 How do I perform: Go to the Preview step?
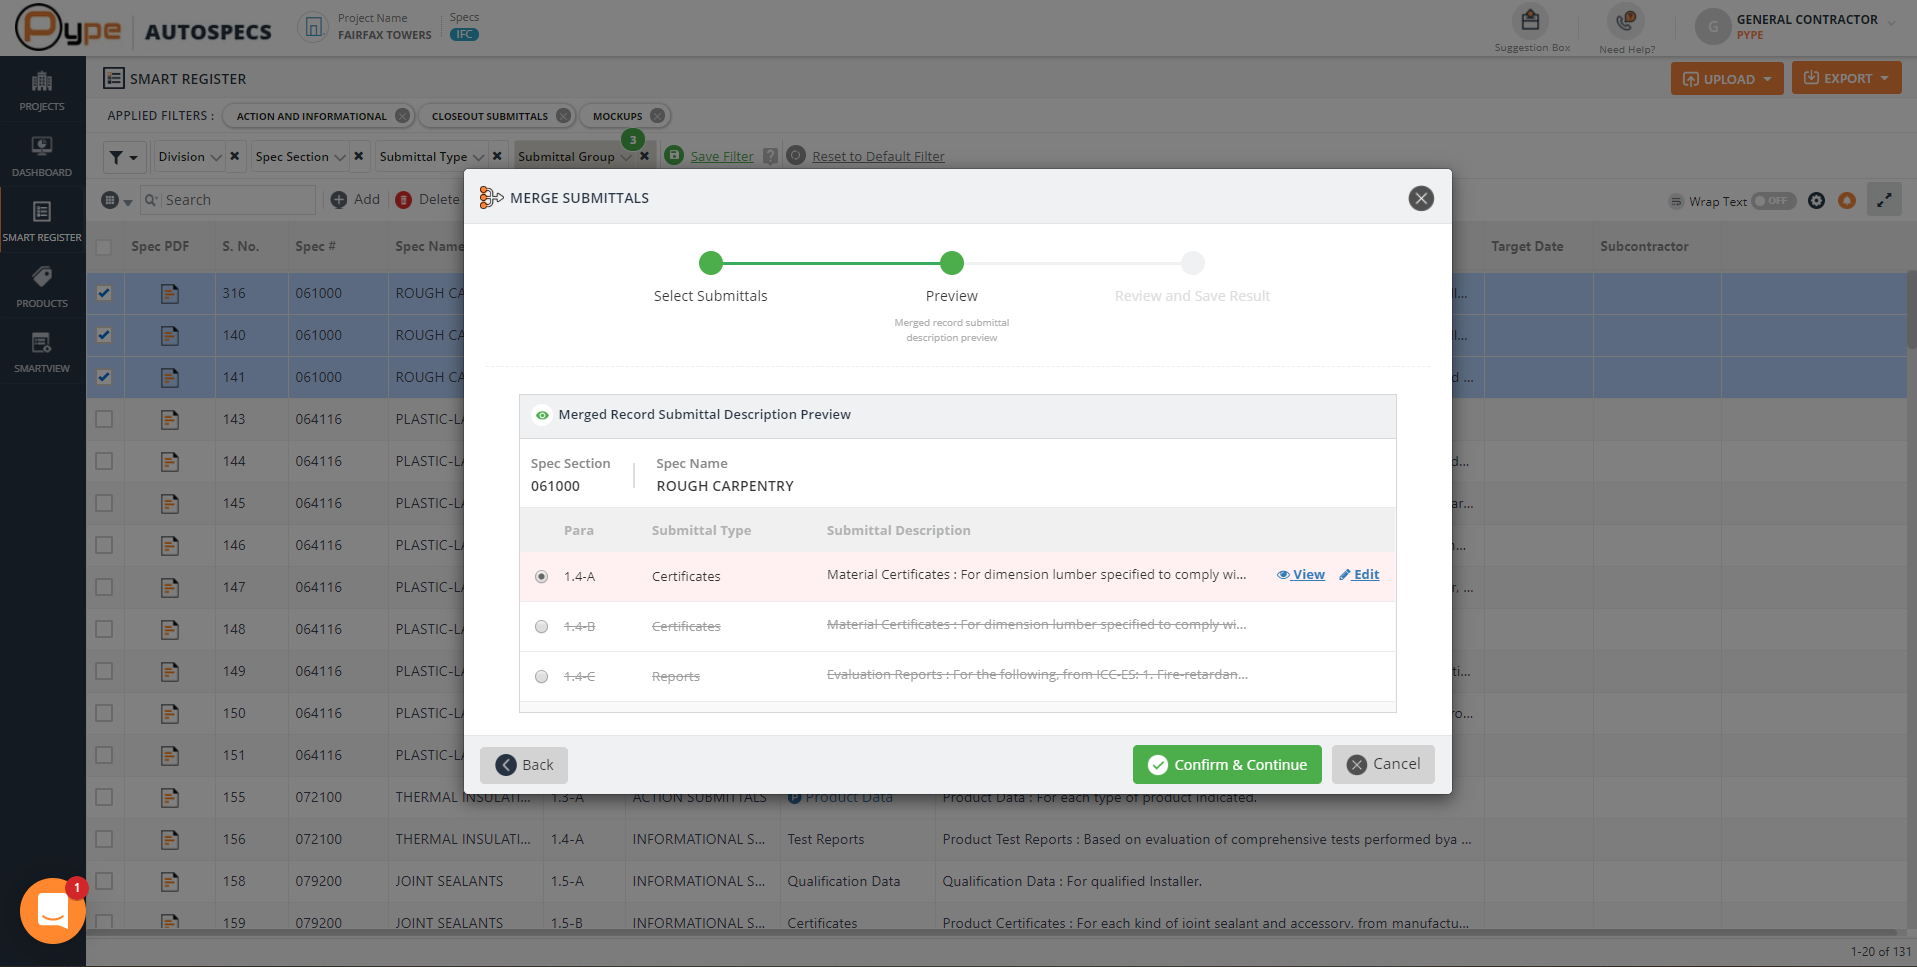951,263
